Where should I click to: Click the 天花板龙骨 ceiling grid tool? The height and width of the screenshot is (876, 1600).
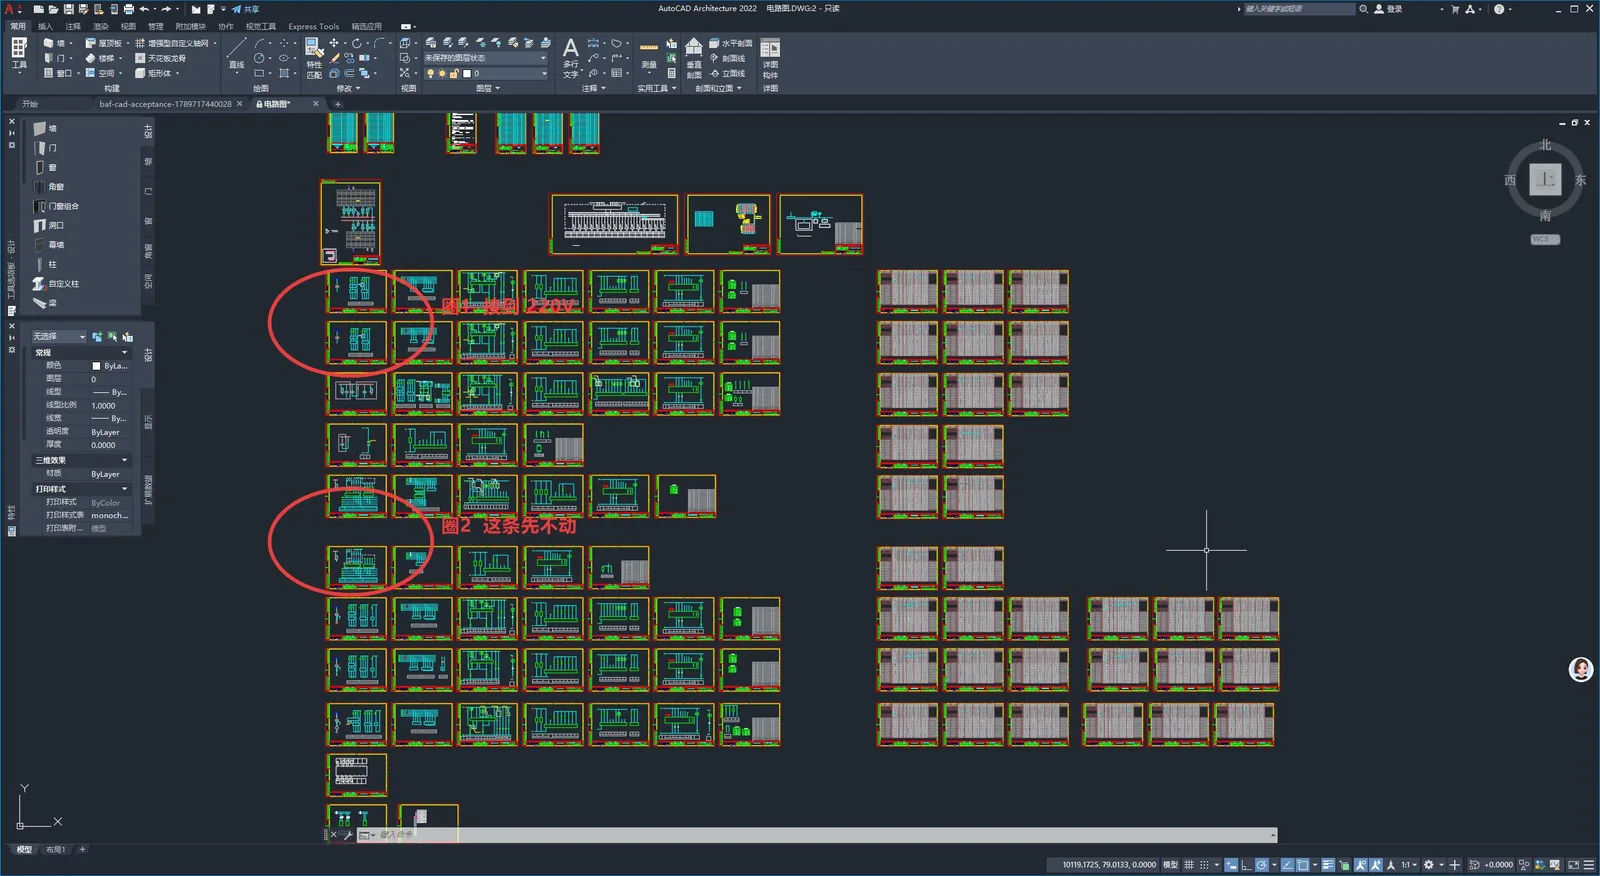[161, 58]
